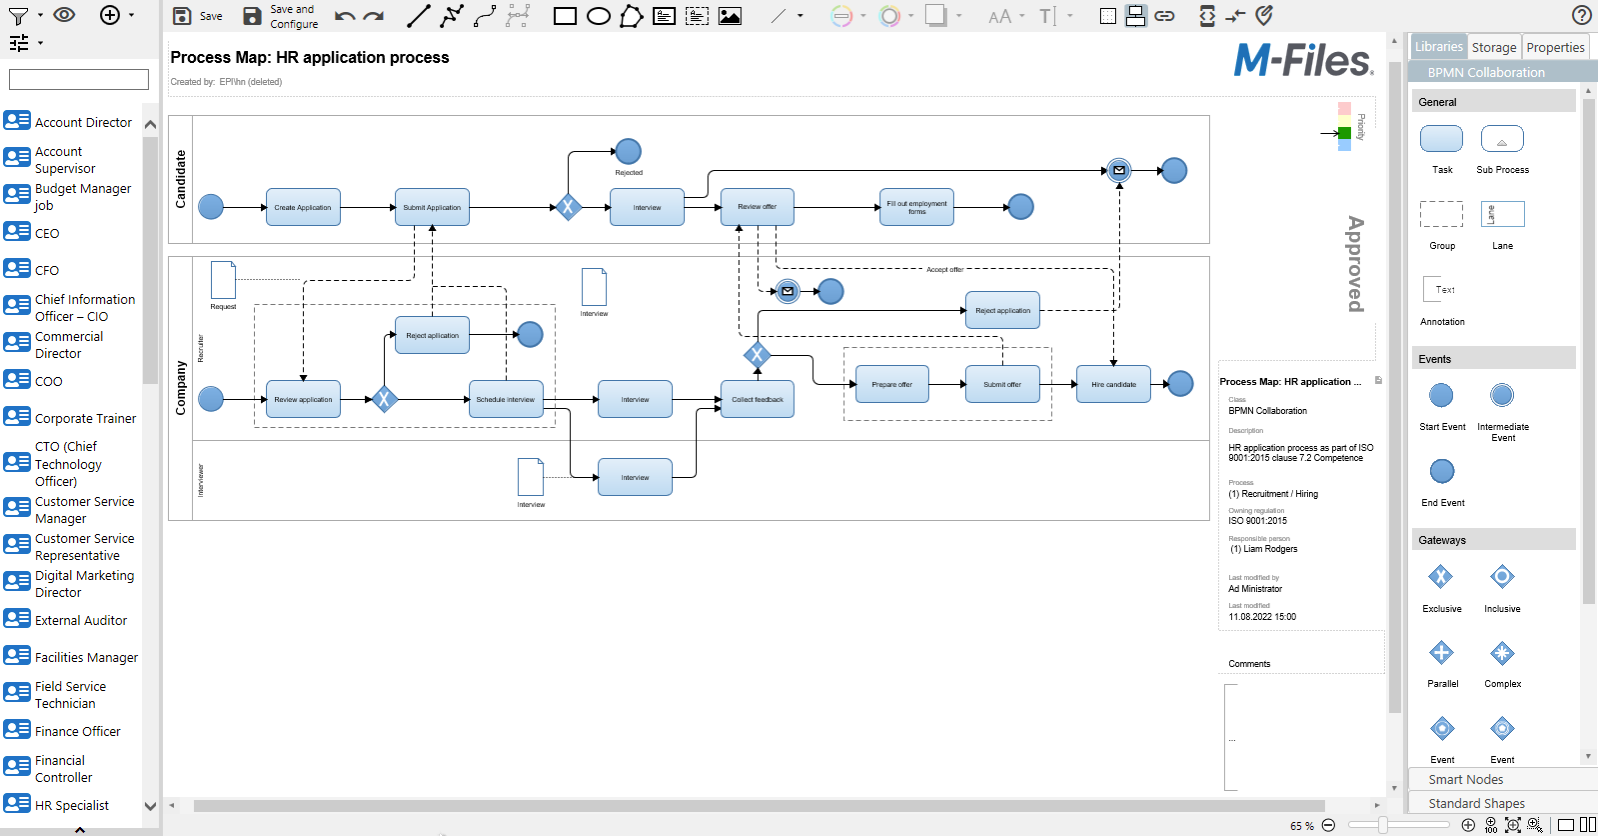Adjust the zoom level slider
The width and height of the screenshot is (1598, 836).
tap(1383, 825)
